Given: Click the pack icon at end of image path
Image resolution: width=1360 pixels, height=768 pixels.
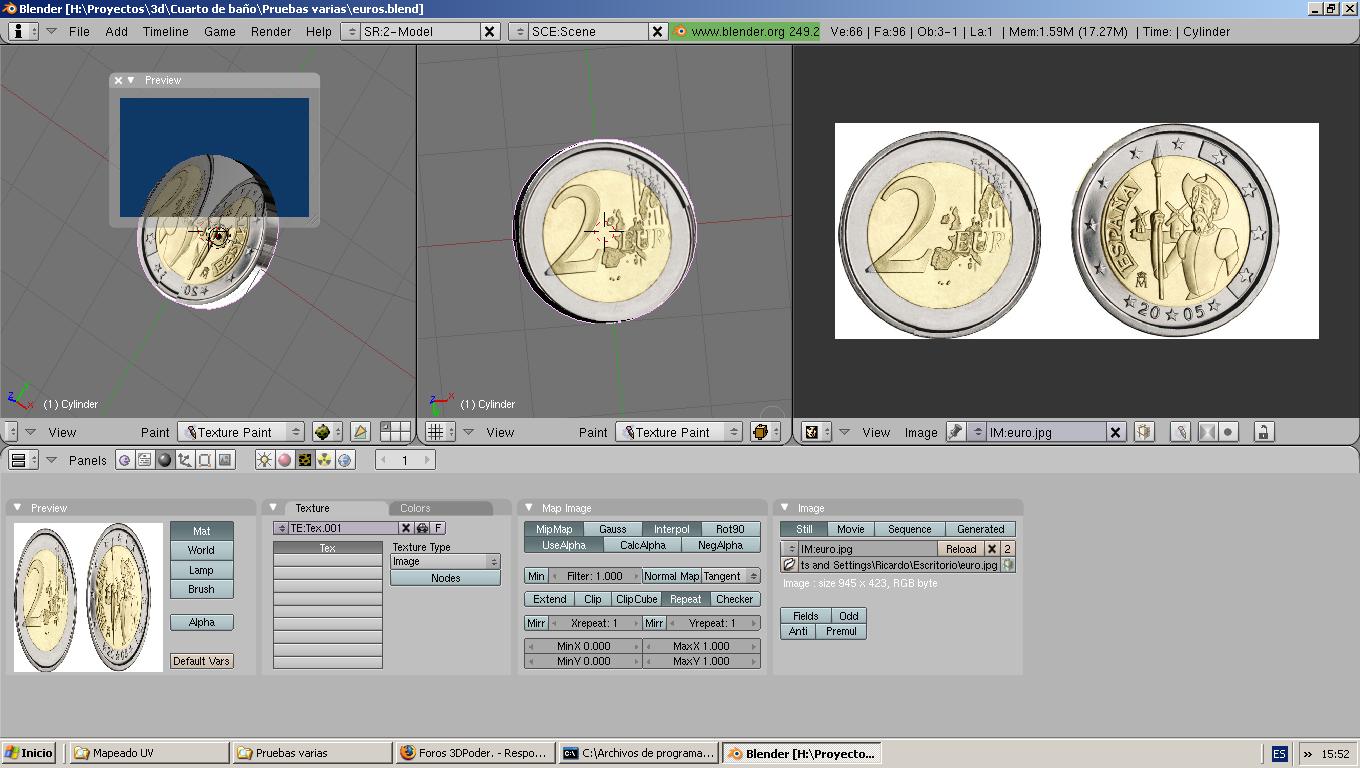Looking at the screenshot, I should coord(1008,565).
